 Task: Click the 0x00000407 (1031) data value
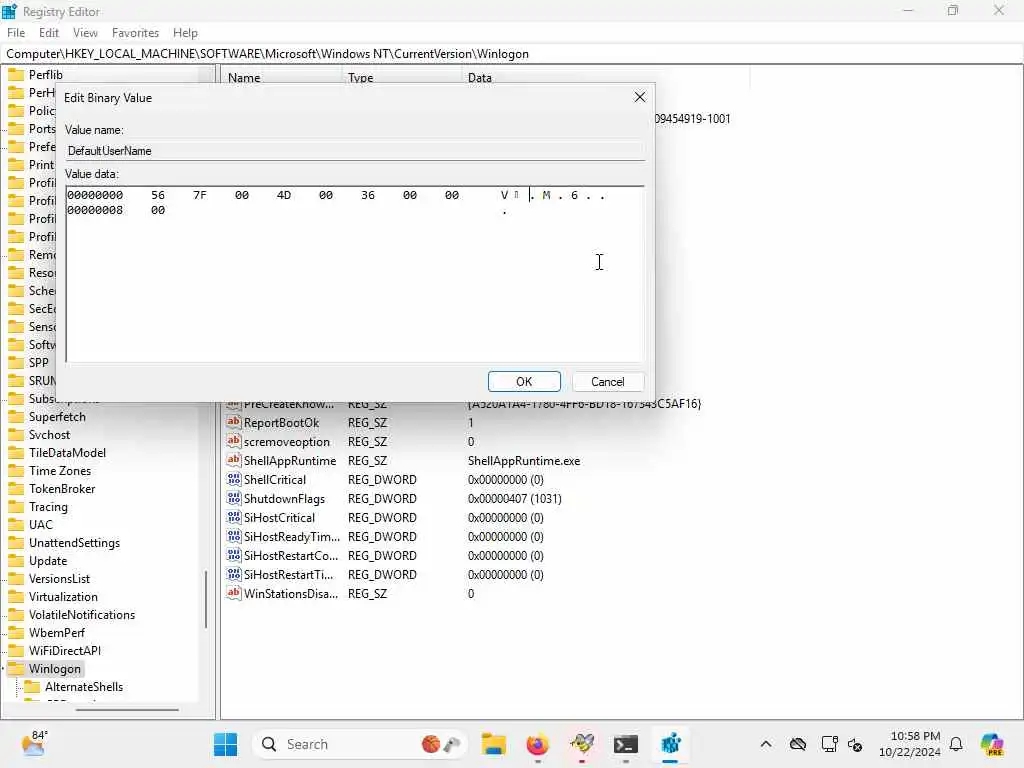[x=515, y=498]
